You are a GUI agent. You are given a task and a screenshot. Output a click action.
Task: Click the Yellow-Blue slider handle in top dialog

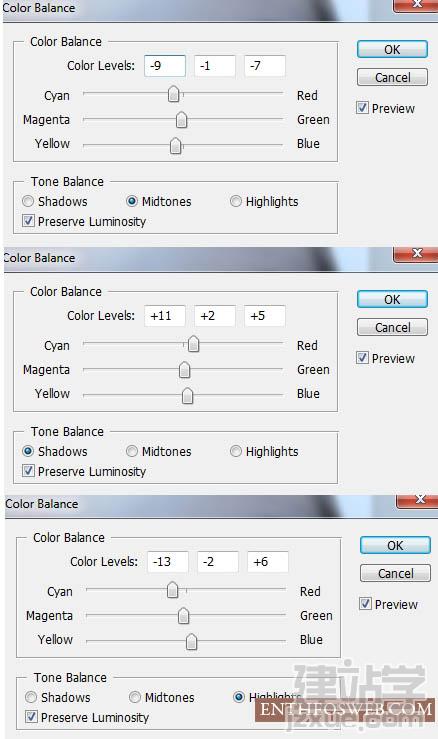click(175, 146)
